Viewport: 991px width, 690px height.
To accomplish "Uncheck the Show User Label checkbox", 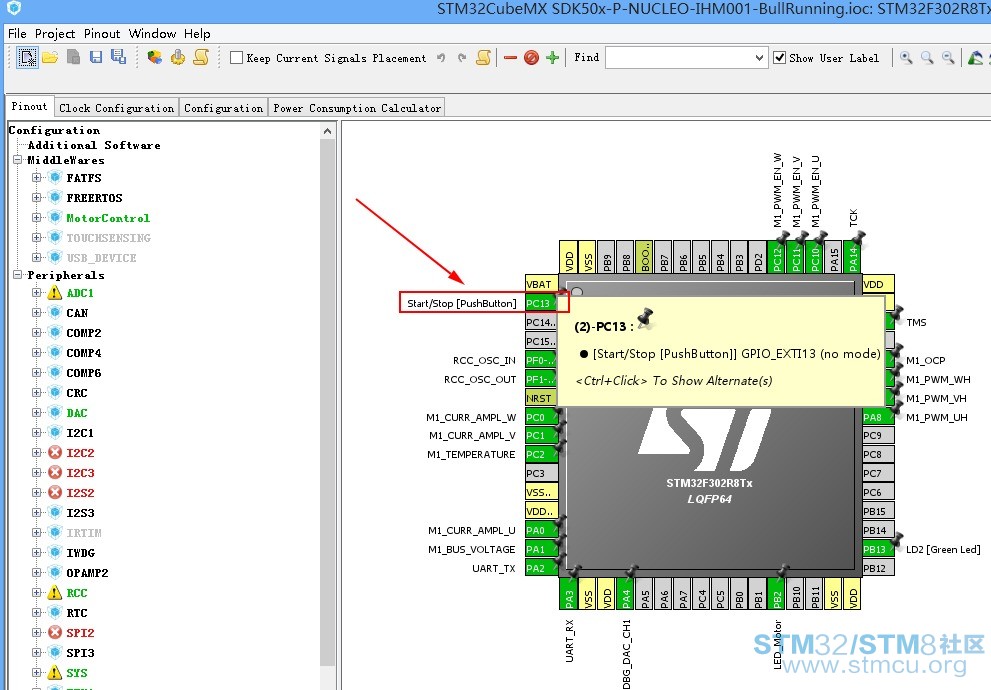I will tap(780, 58).
